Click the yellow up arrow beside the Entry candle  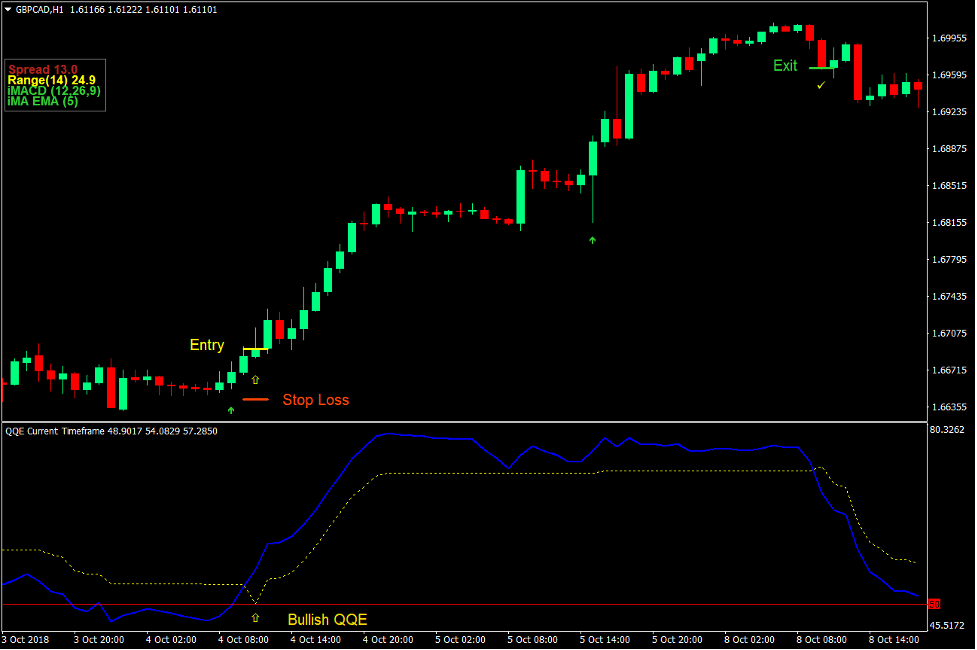[x=255, y=380]
